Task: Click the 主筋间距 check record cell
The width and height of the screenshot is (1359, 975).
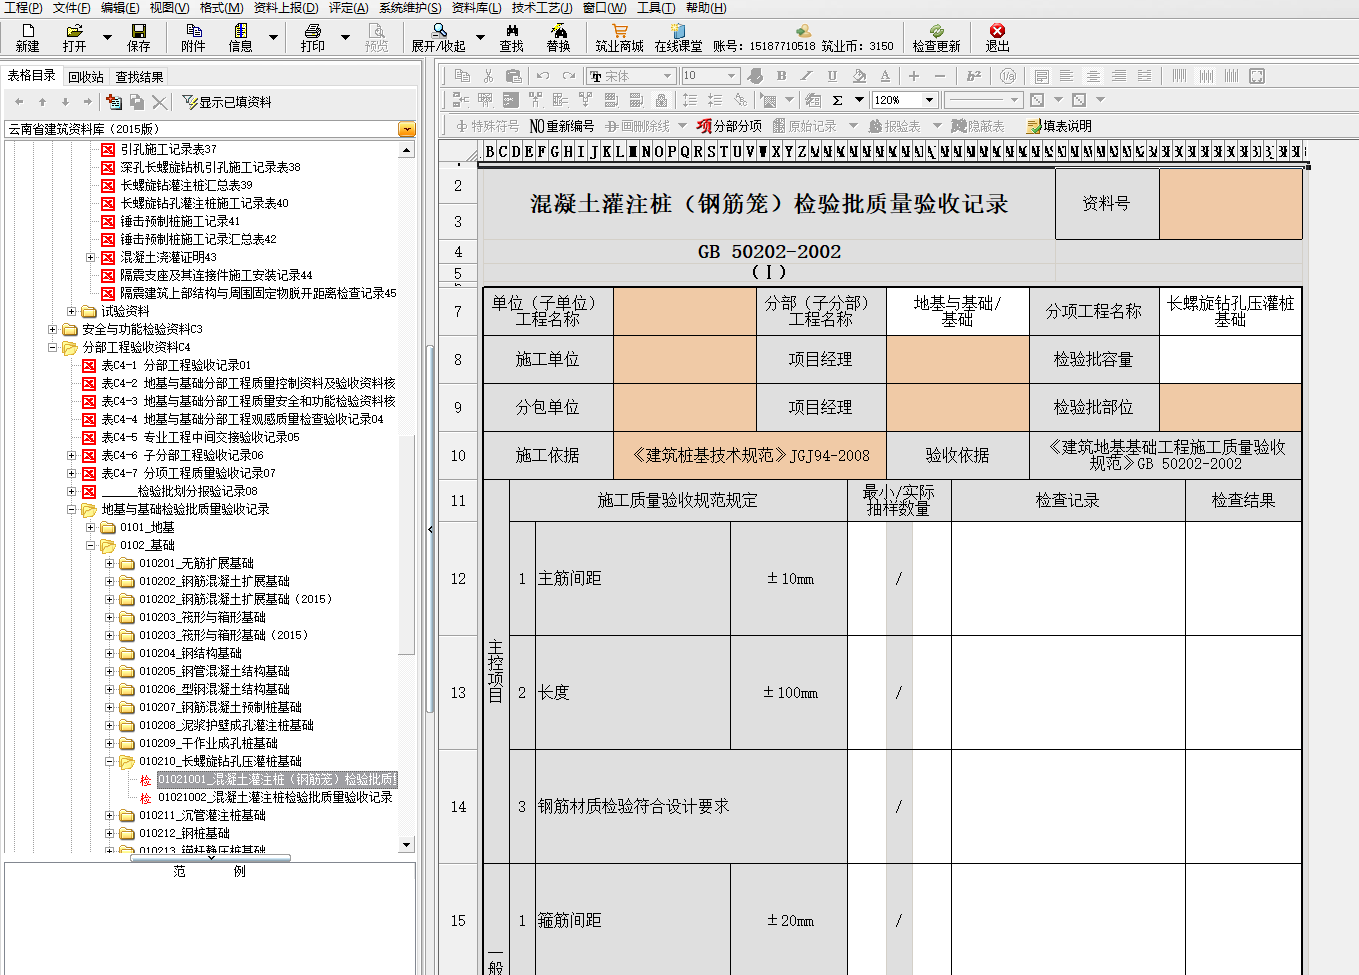Action: tap(1067, 578)
